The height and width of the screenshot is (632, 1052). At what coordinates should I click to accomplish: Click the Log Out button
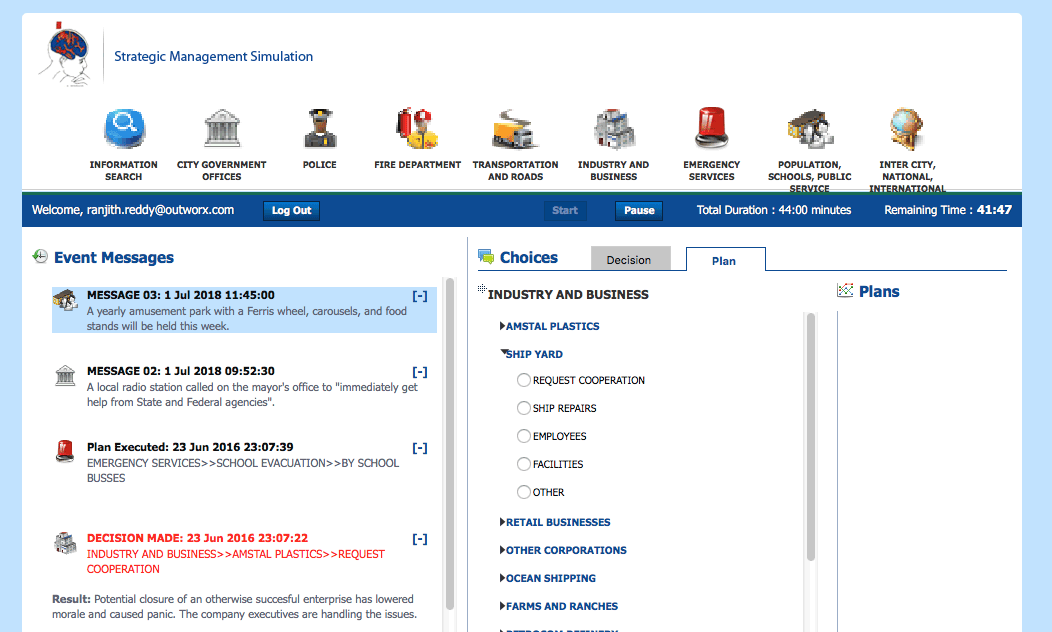click(291, 211)
